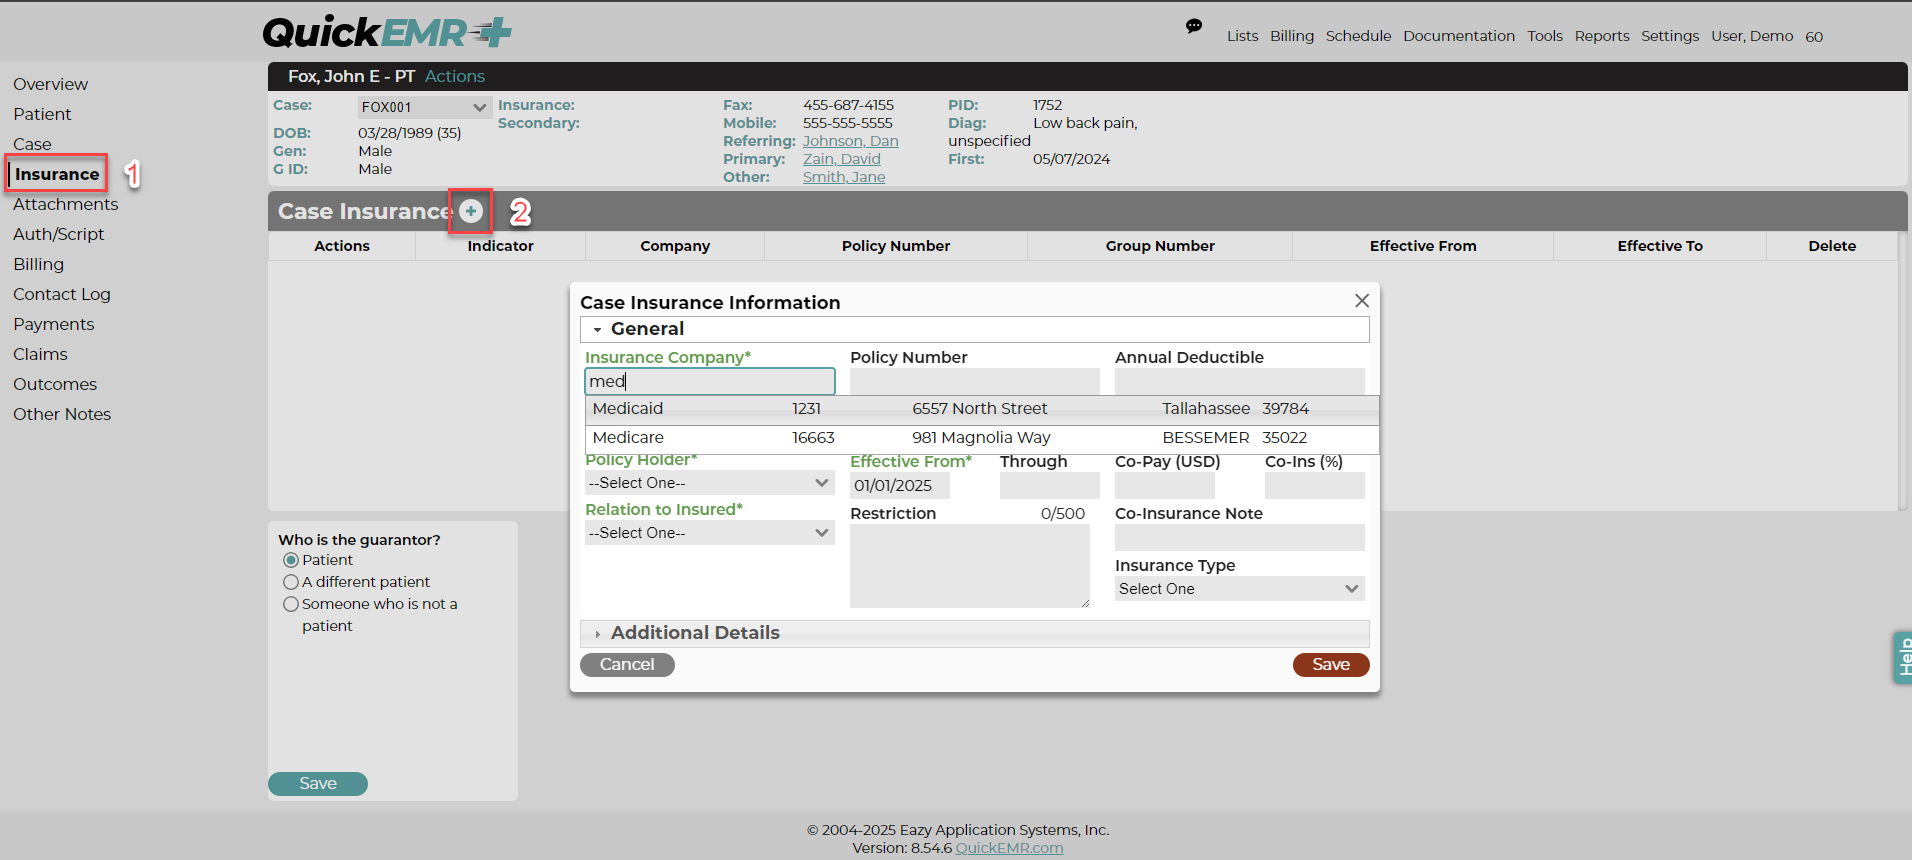
Task: Select 'A different patient' guarantor option
Action: tap(291, 582)
